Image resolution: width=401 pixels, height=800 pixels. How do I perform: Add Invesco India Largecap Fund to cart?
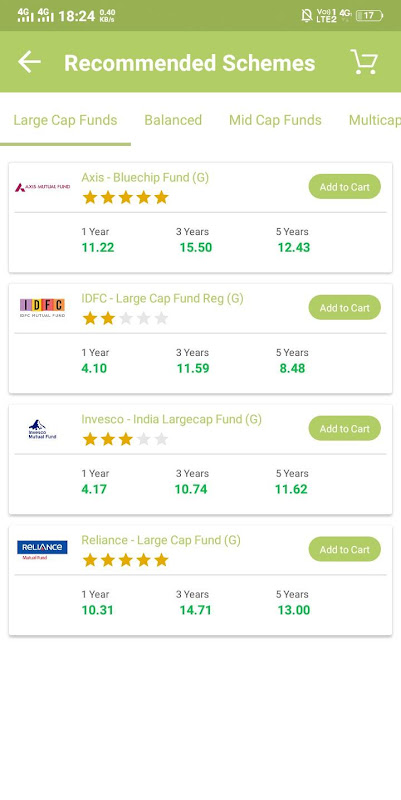point(345,429)
